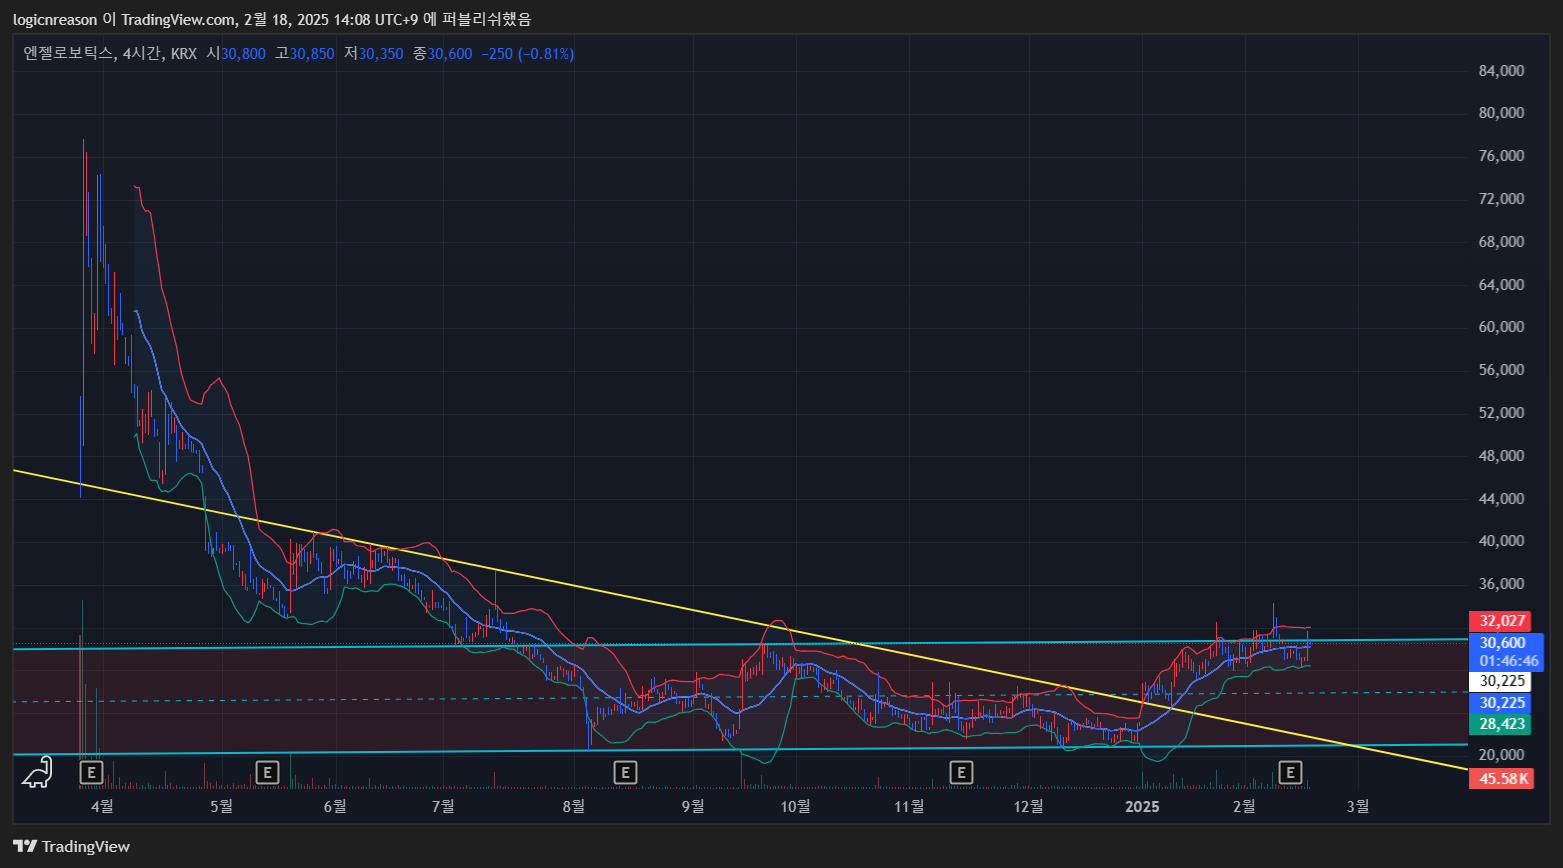Click the 2025 year label on time axis
1563x868 pixels.
pyautogui.click(x=1142, y=806)
